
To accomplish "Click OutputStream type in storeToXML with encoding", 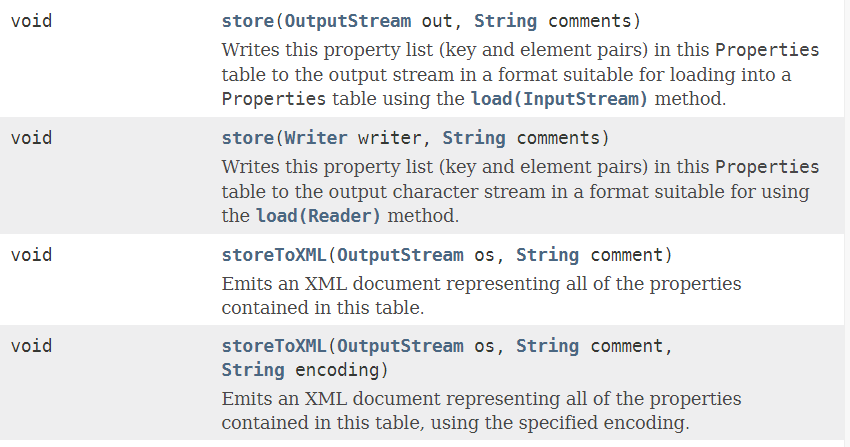I will pyautogui.click(x=400, y=346).
